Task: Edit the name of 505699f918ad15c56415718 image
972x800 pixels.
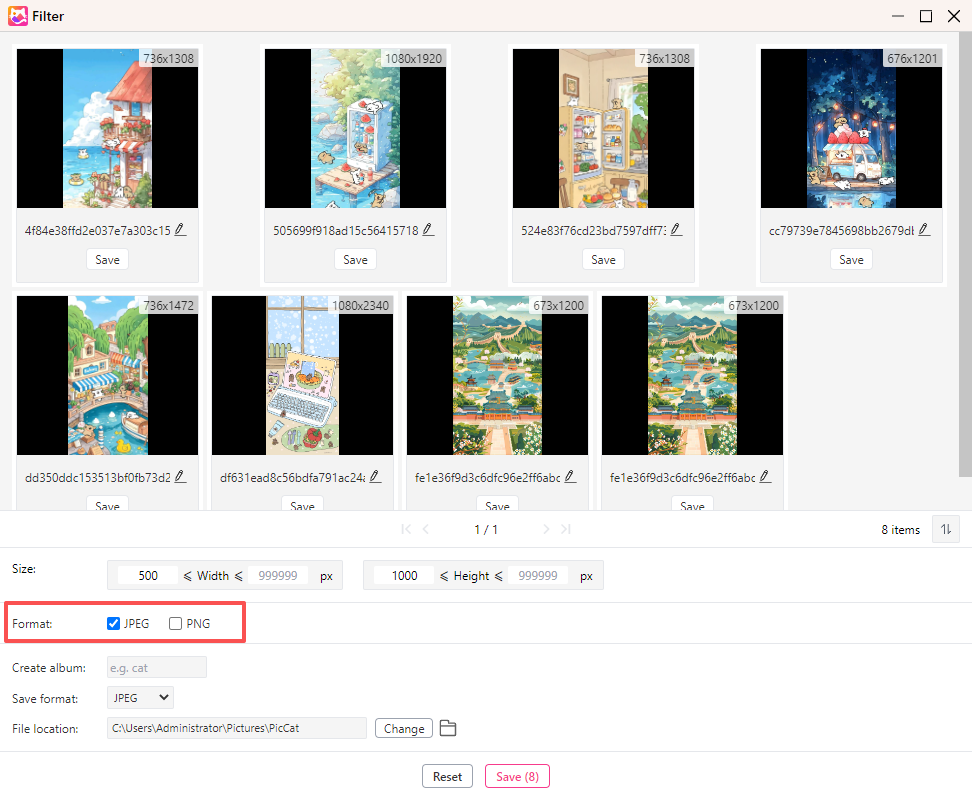Action: [428, 230]
